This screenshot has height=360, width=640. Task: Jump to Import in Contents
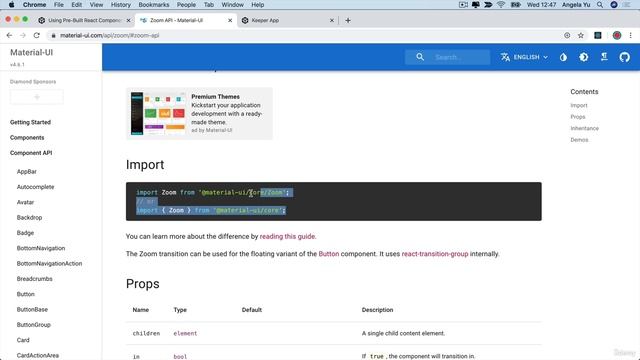pyautogui.click(x=579, y=105)
